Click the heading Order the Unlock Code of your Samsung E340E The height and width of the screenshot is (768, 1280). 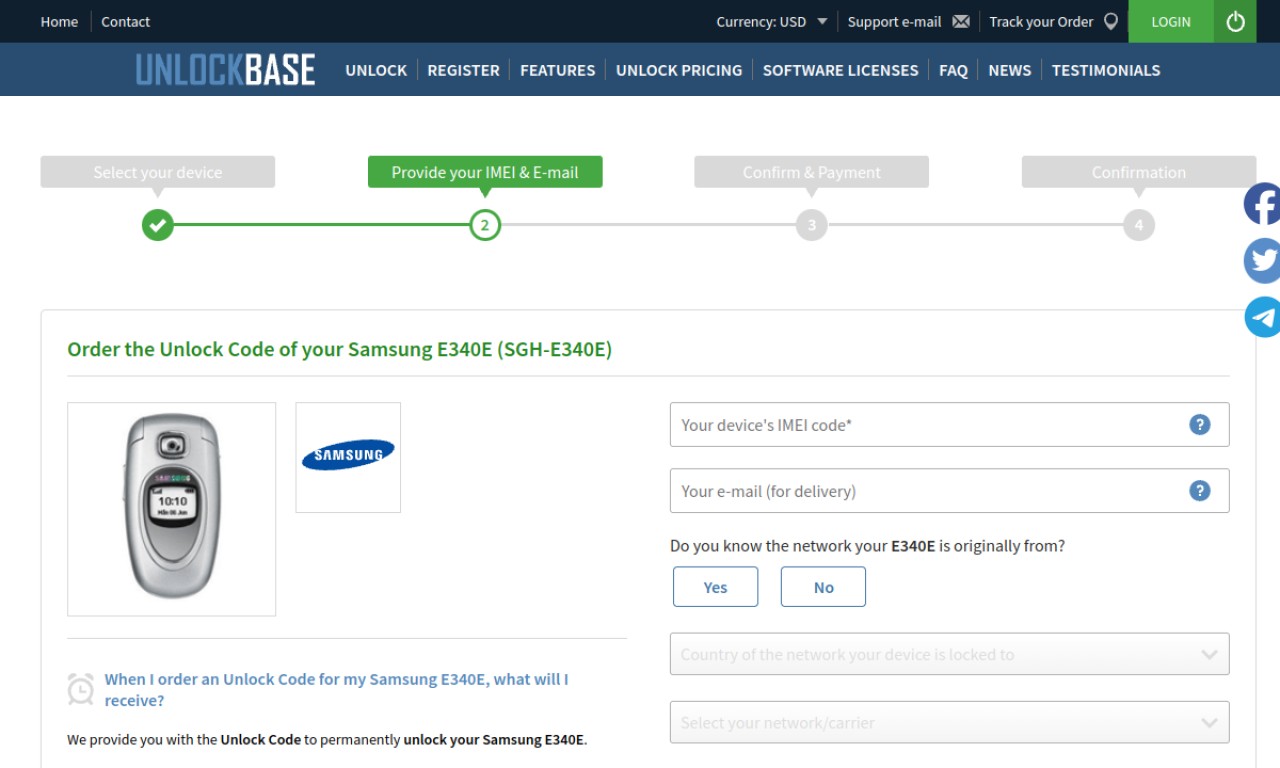339,349
